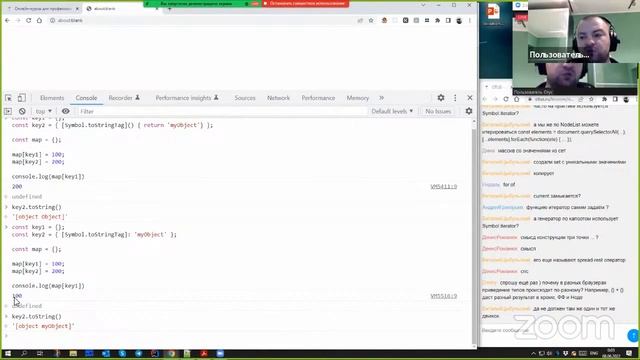Show hidden system tray icons
This screenshot has height=360, width=640.
point(533,353)
